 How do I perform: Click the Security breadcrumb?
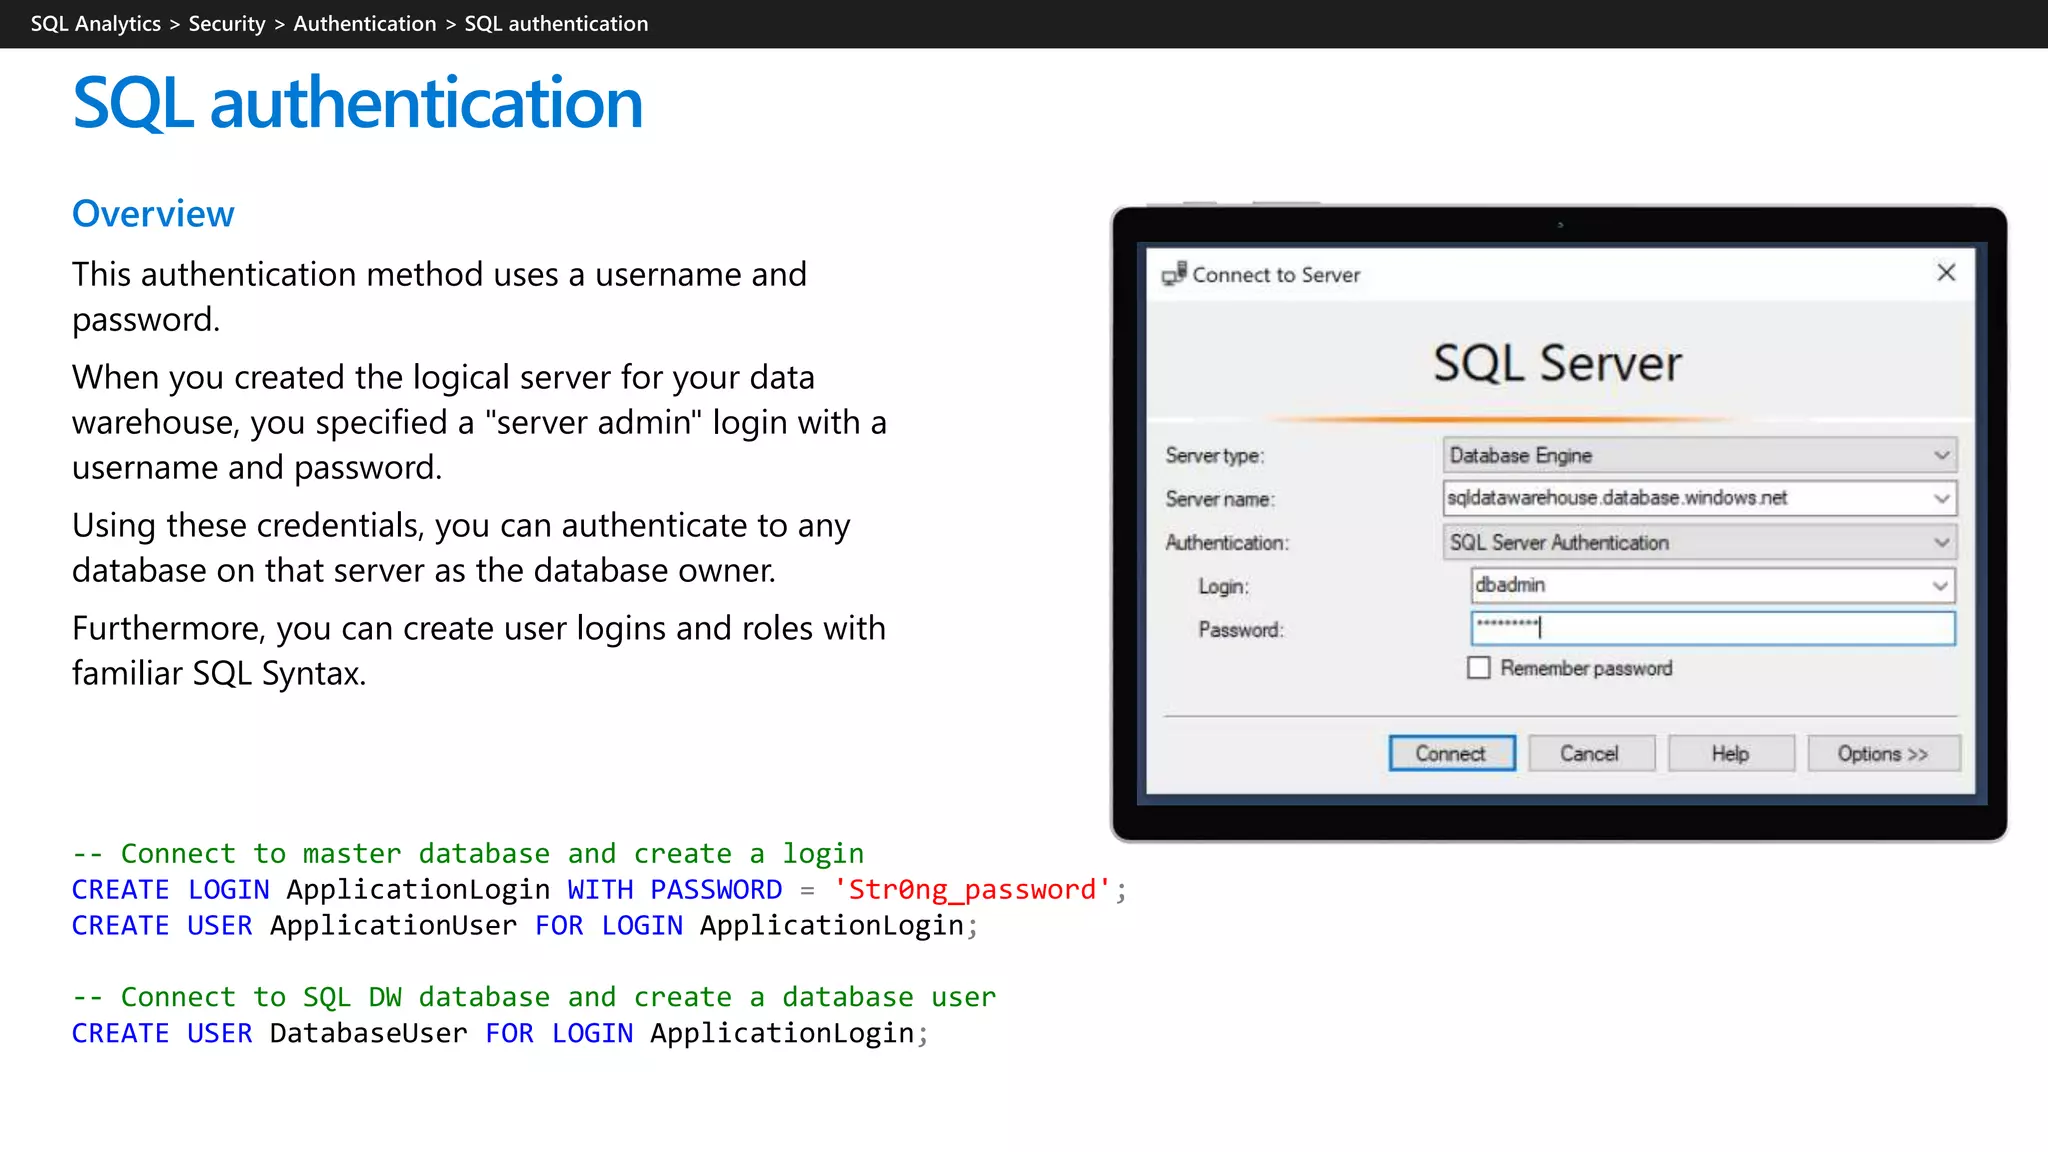tap(227, 23)
